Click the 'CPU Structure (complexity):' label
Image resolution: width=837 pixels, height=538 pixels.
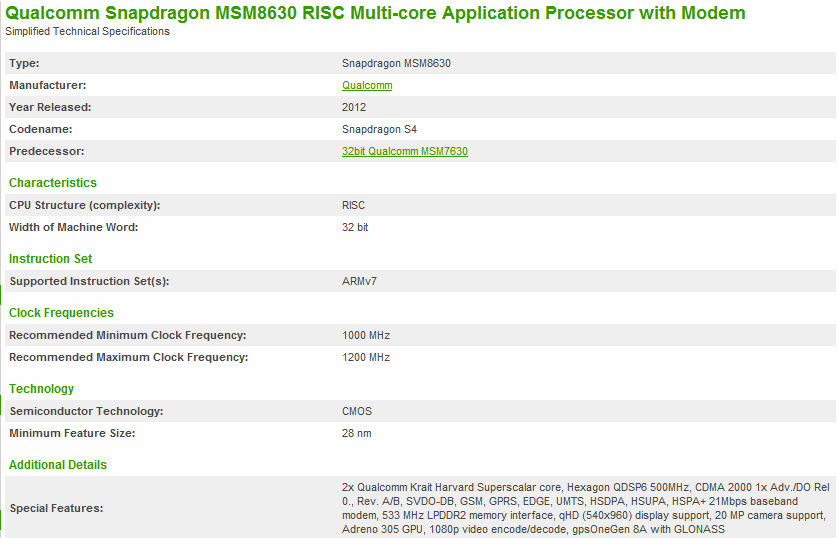(84, 205)
